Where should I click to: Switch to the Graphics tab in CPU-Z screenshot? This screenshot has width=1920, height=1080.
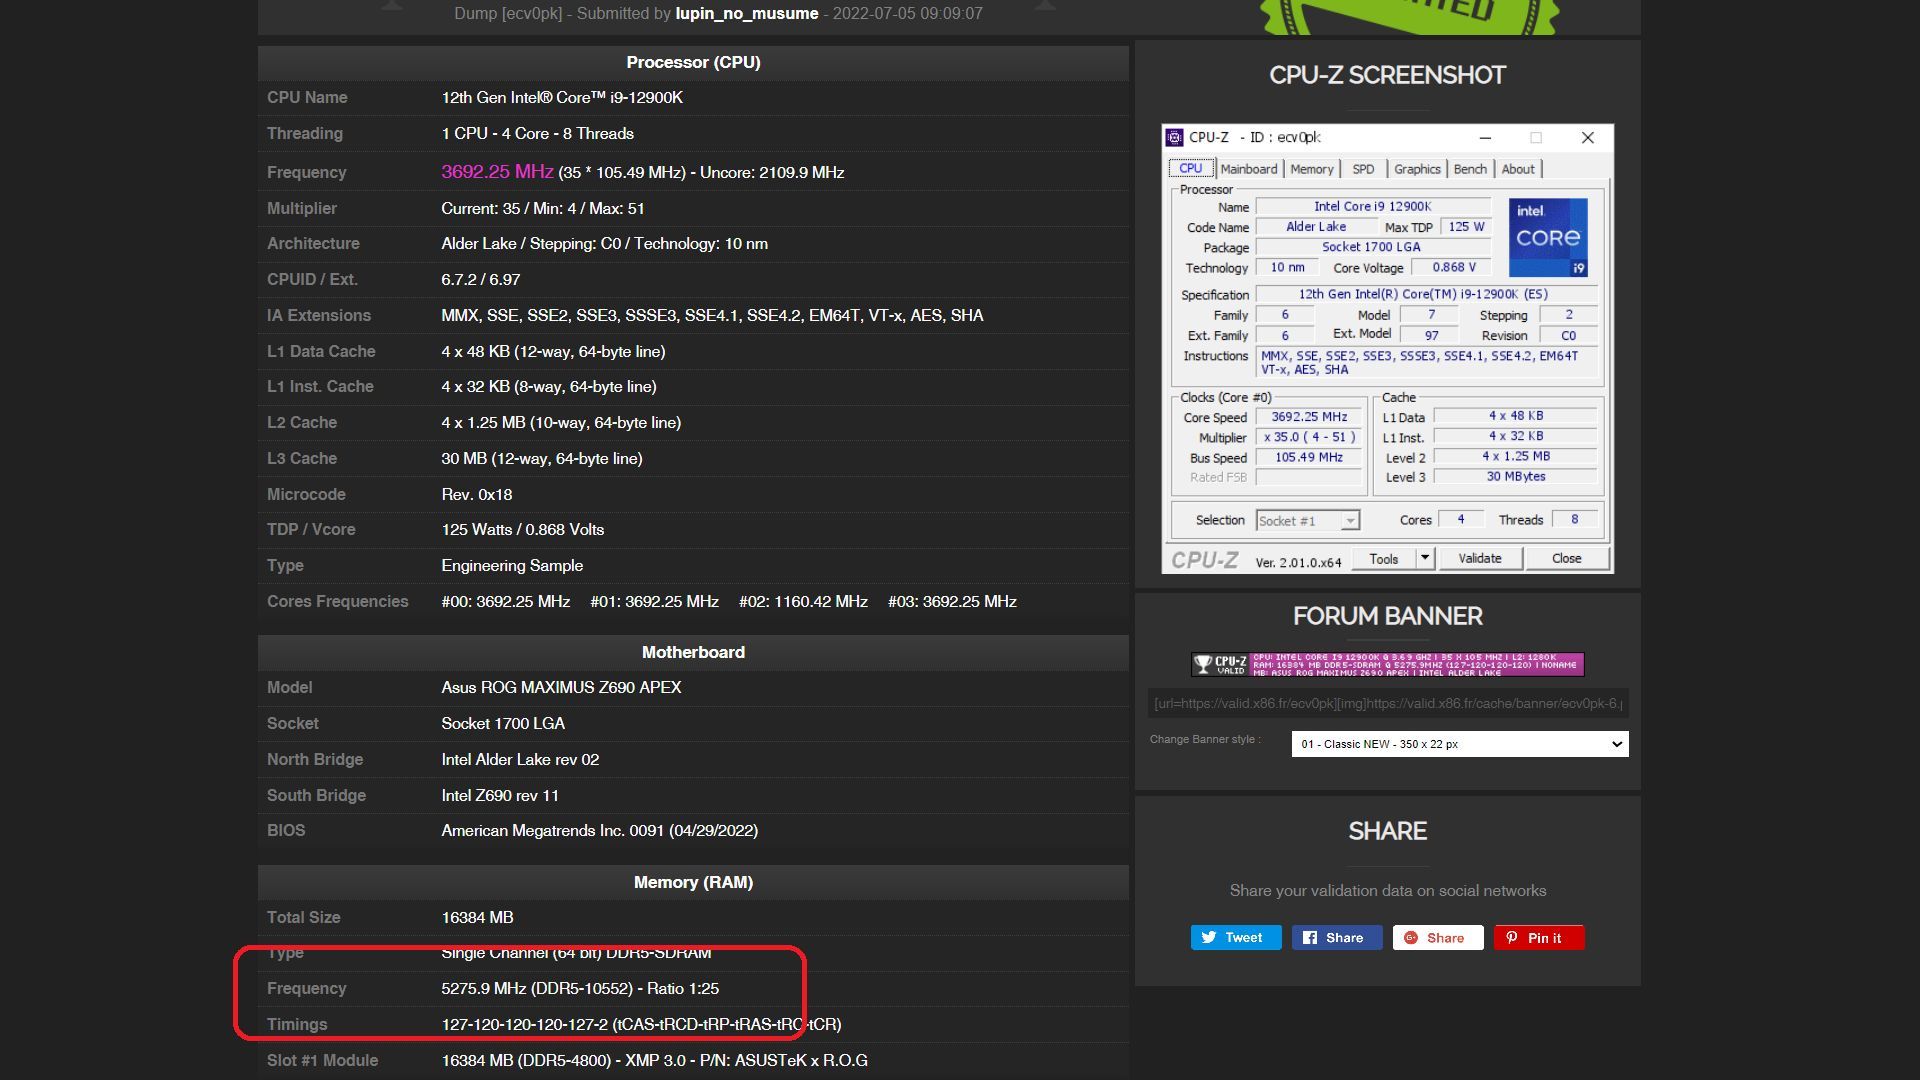point(1417,169)
